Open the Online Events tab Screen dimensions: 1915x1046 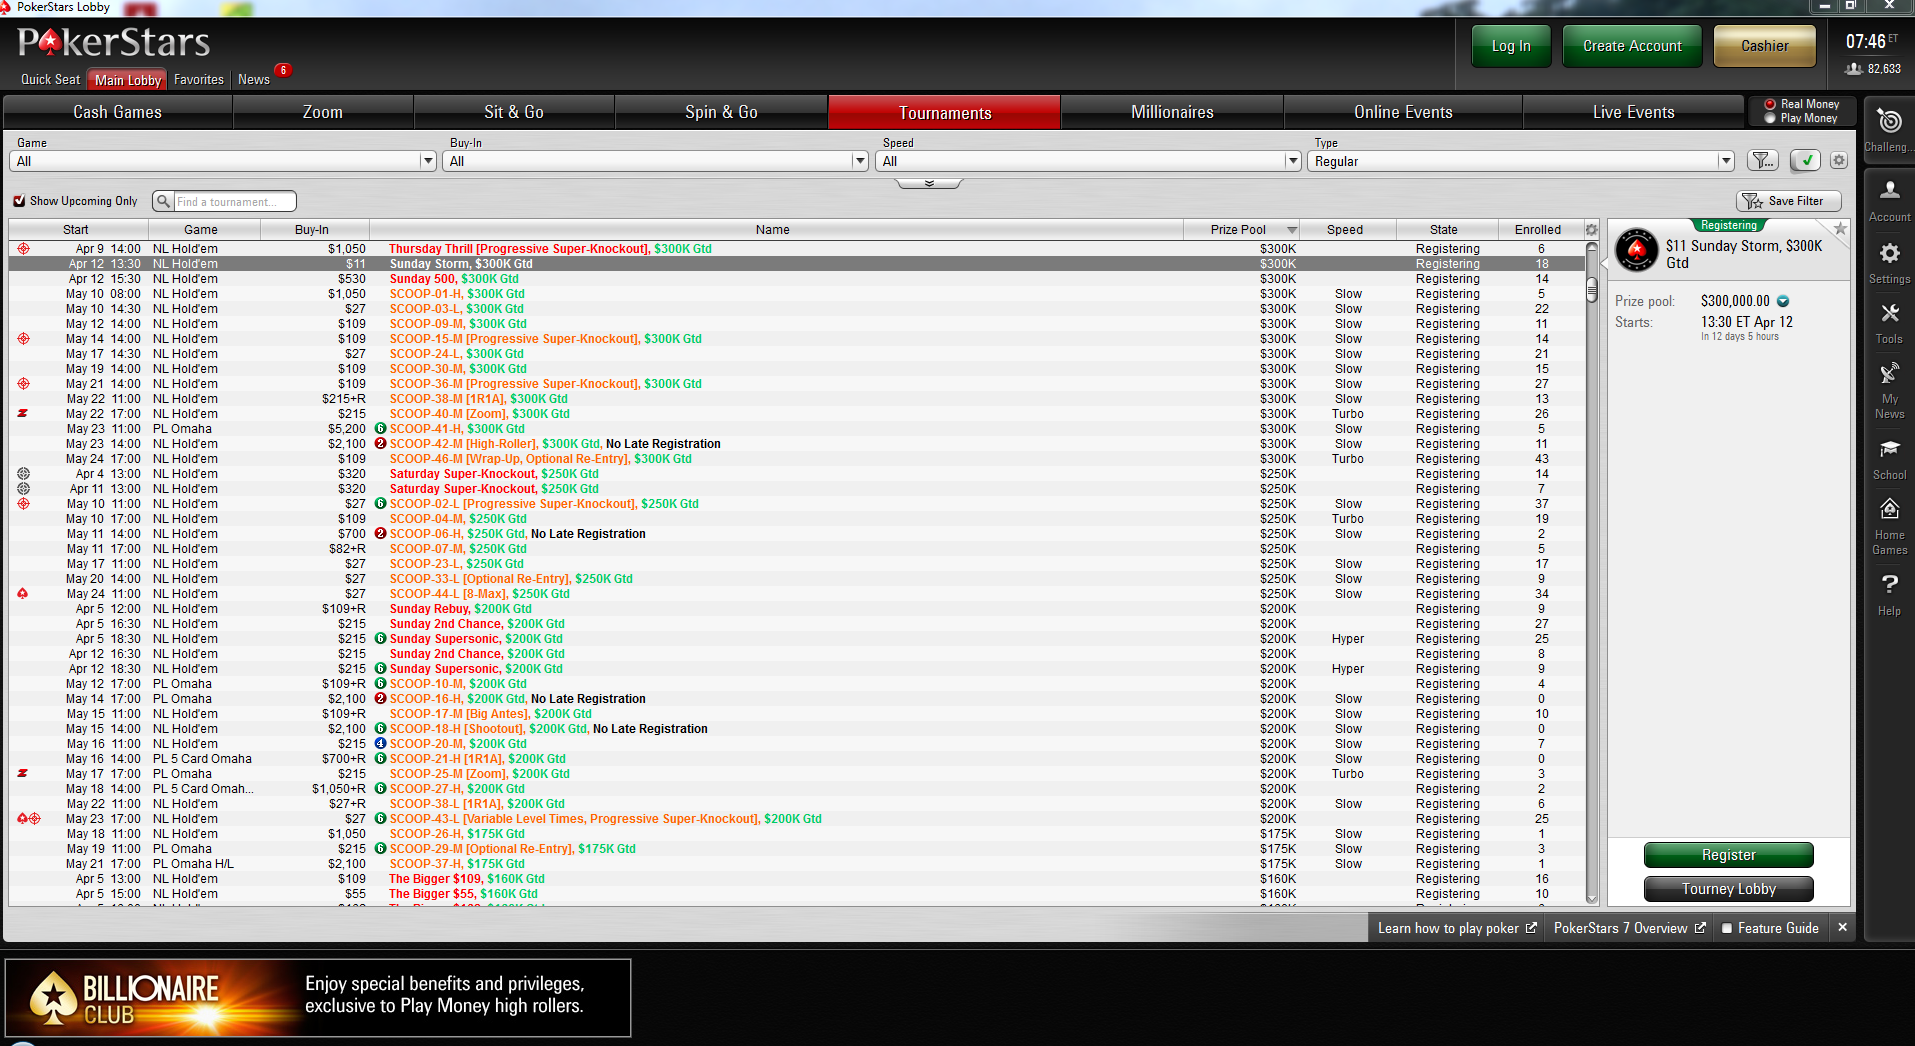click(x=1403, y=112)
